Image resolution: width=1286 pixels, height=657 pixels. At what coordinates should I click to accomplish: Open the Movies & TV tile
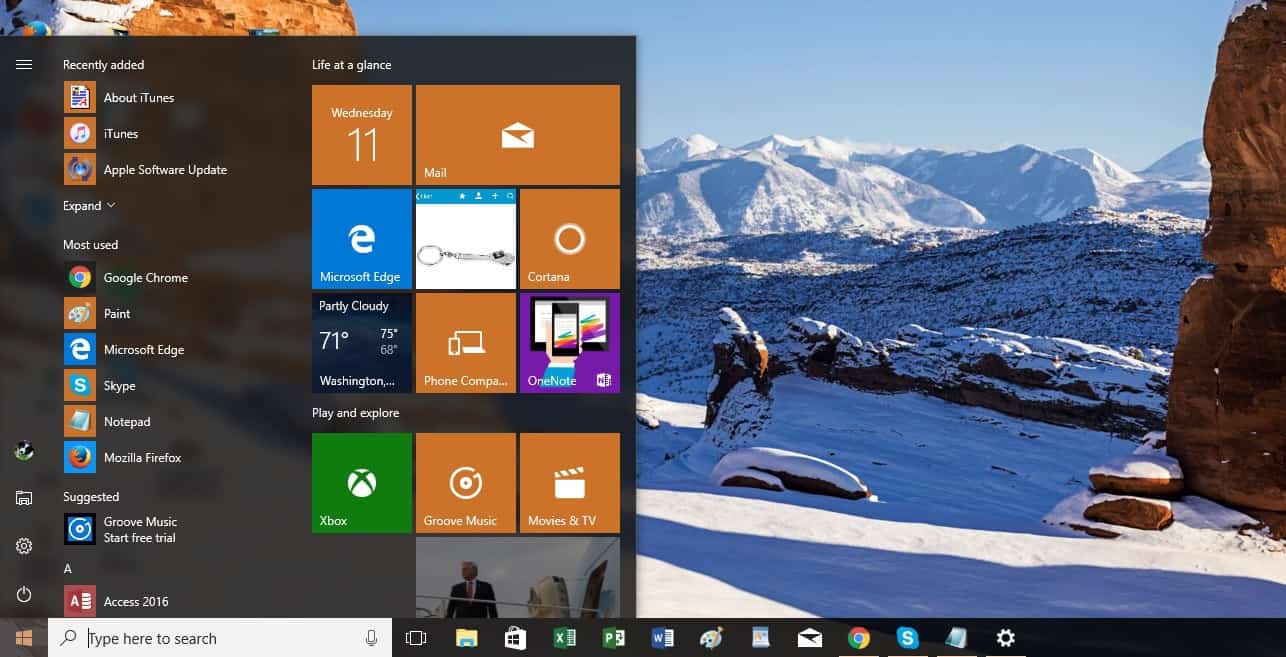[x=570, y=483]
